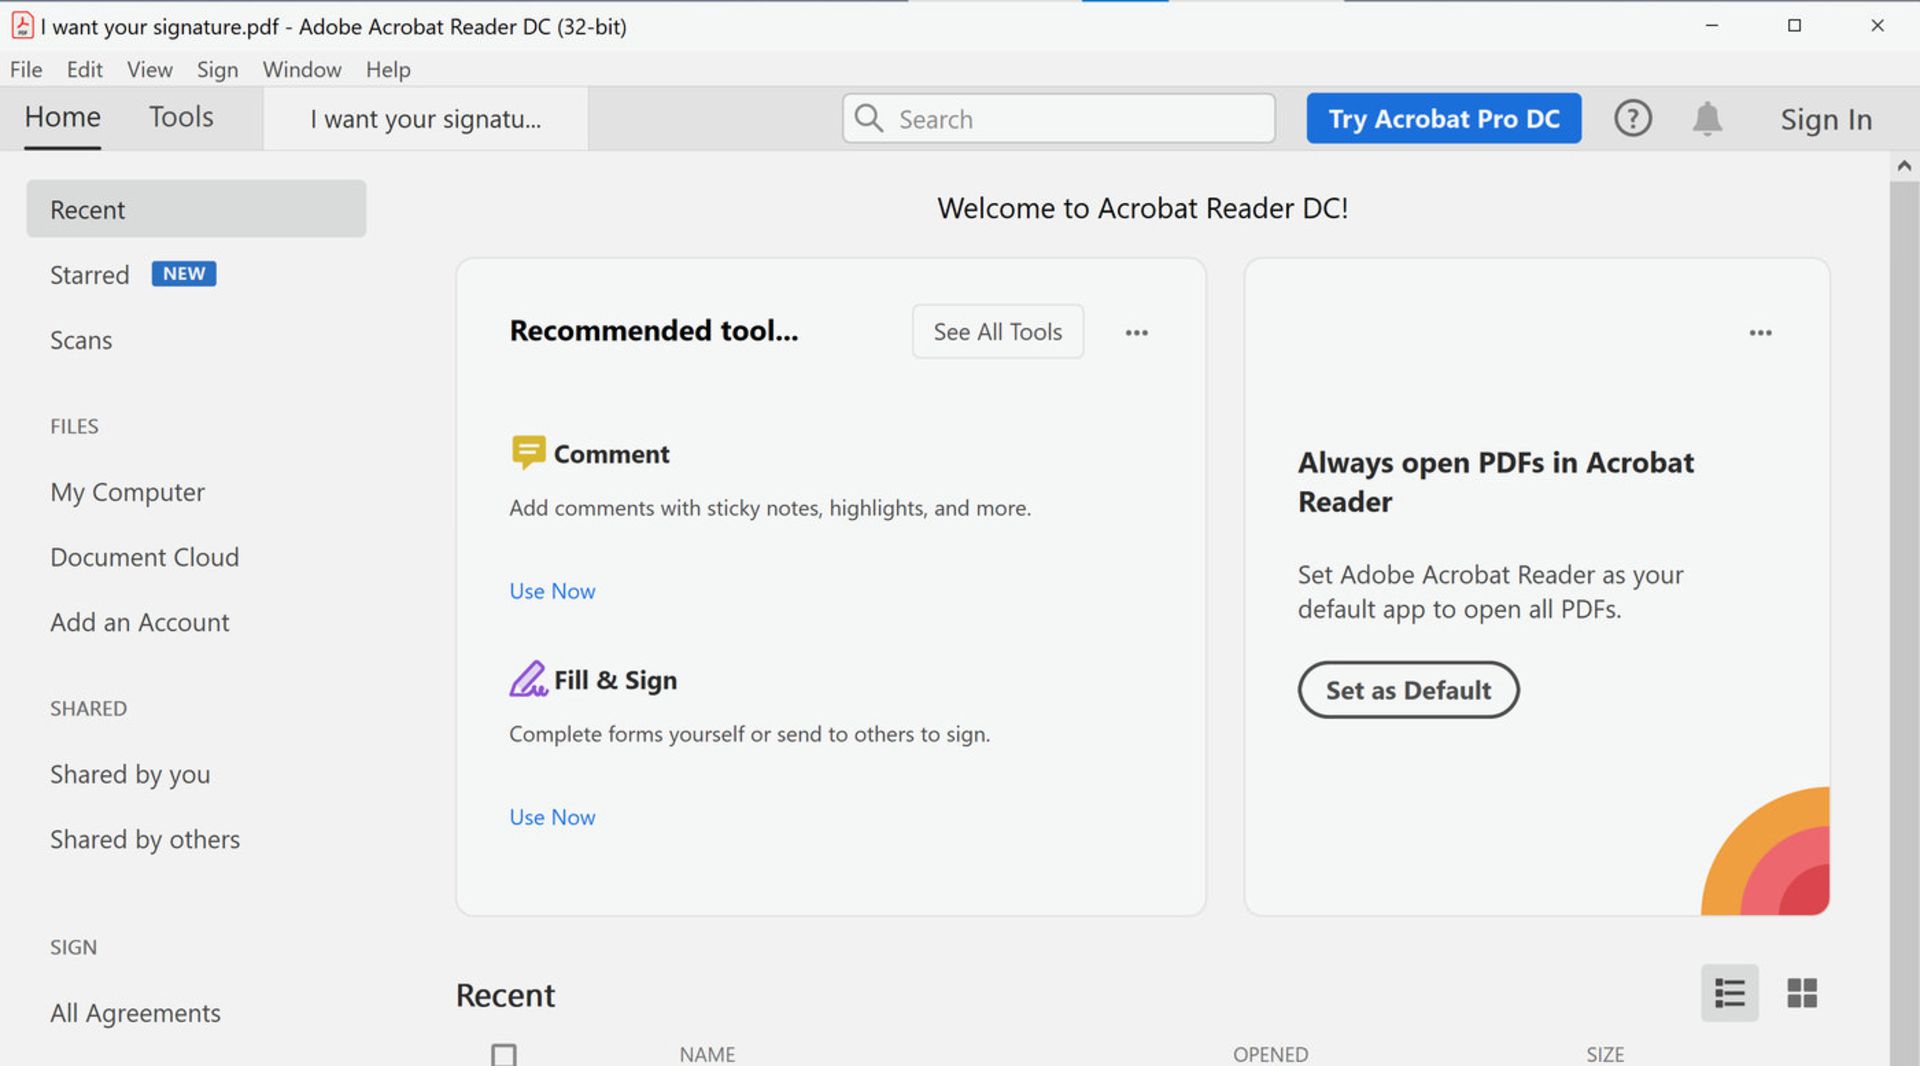The height and width of the screenshot is (1066, 1920).
Task: Sort Recent list by OPENED column
Action: coord(1270,1054)
